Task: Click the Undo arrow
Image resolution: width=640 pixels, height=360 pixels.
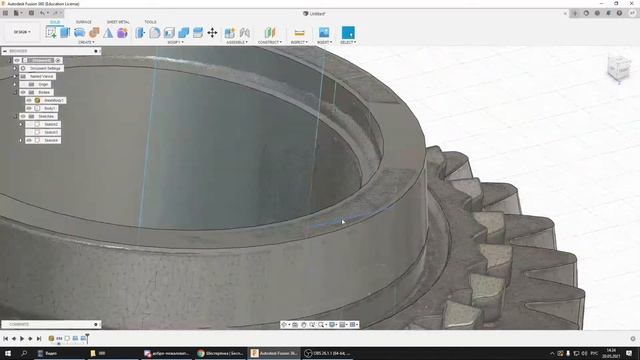Action: point(42,13)
